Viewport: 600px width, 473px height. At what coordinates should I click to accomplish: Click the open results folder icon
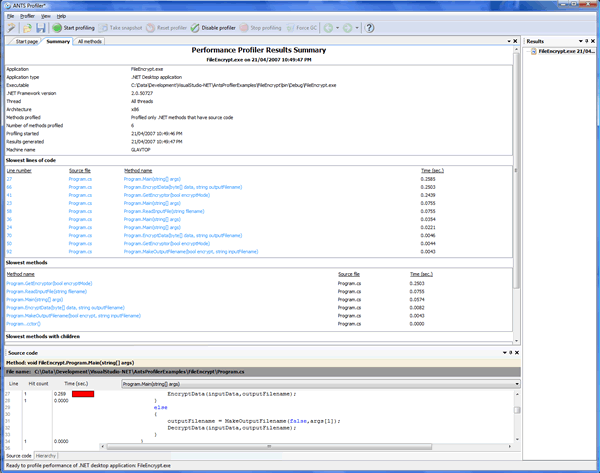(x=27, y=28)
